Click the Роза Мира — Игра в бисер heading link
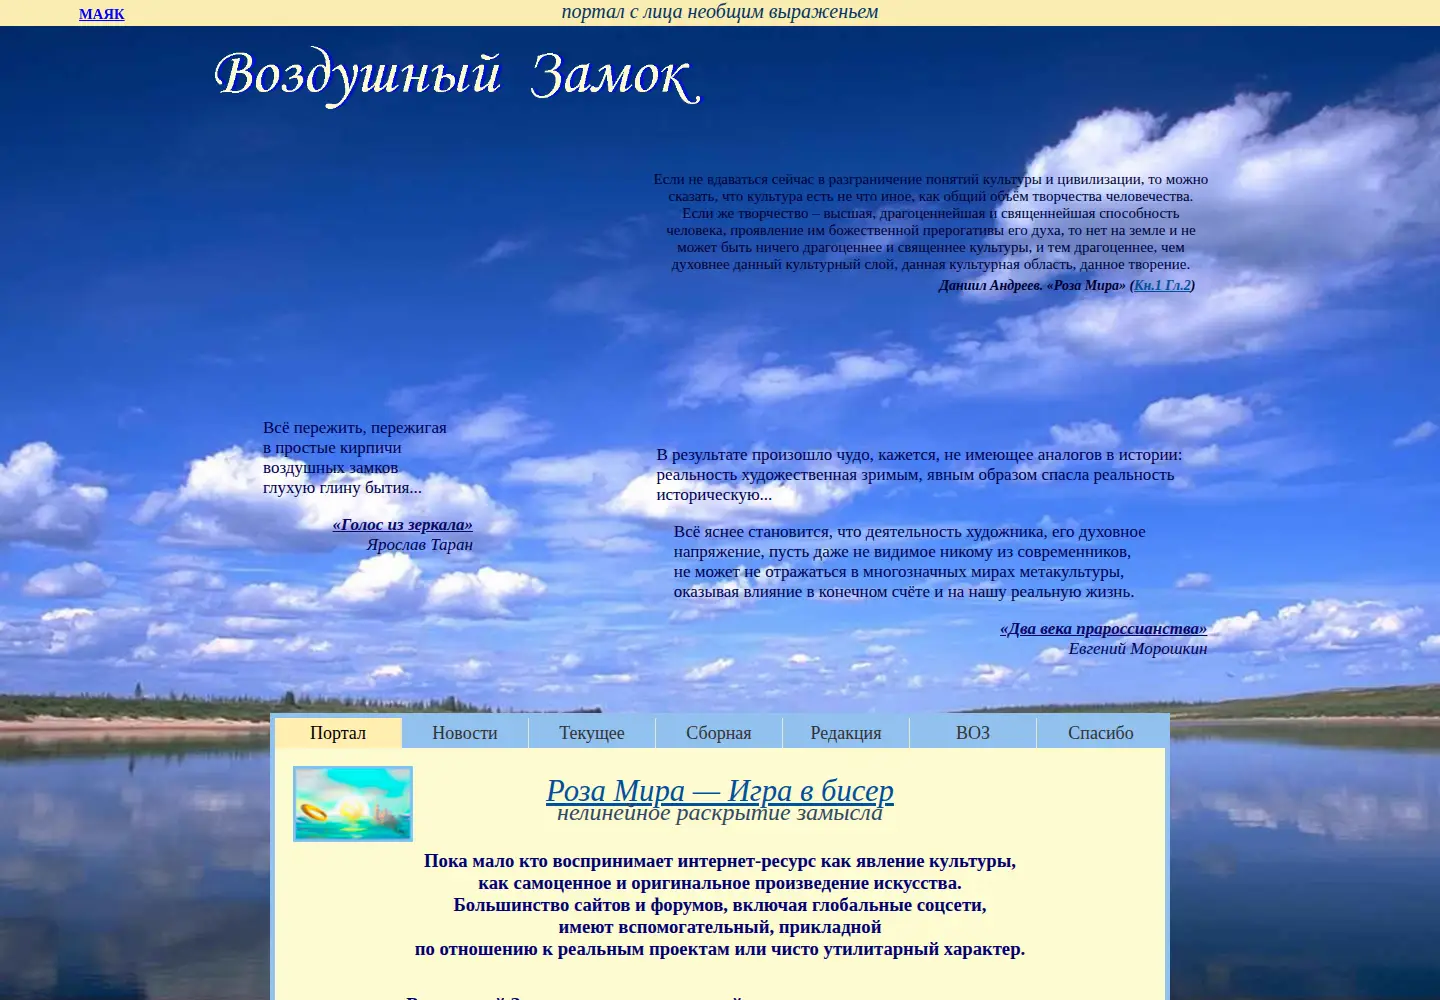The height and width of the screenshot is (1000, 1440). (x=720, y=790)
